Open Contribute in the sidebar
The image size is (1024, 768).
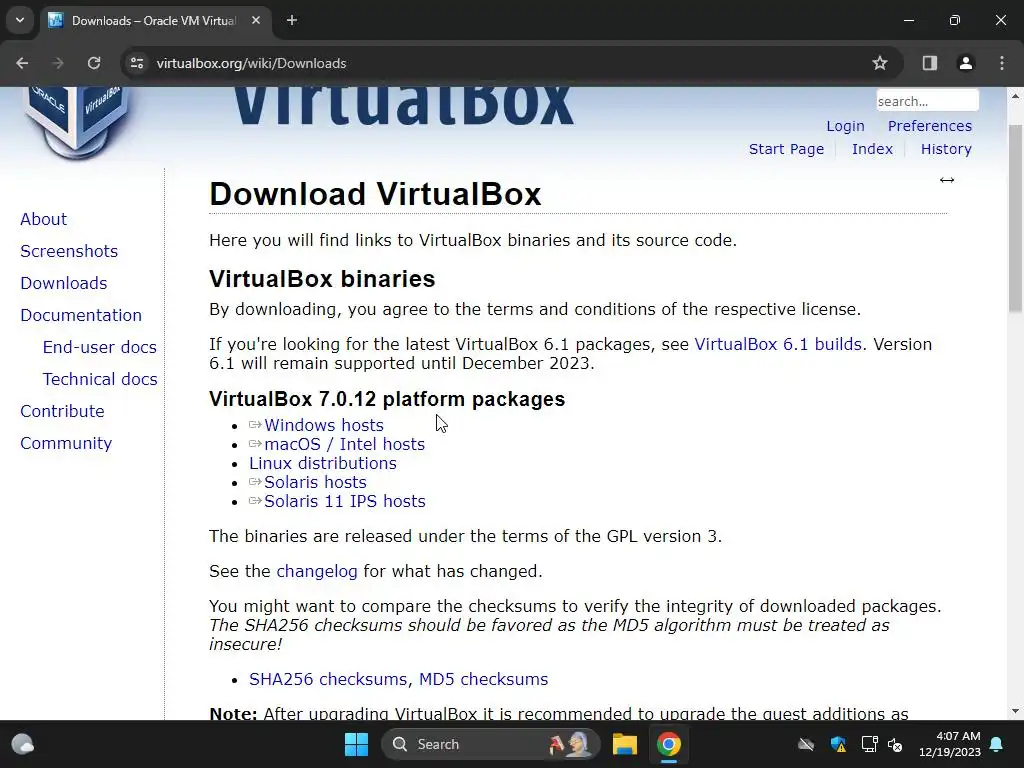pyautogui.click(x=62, y=411)
